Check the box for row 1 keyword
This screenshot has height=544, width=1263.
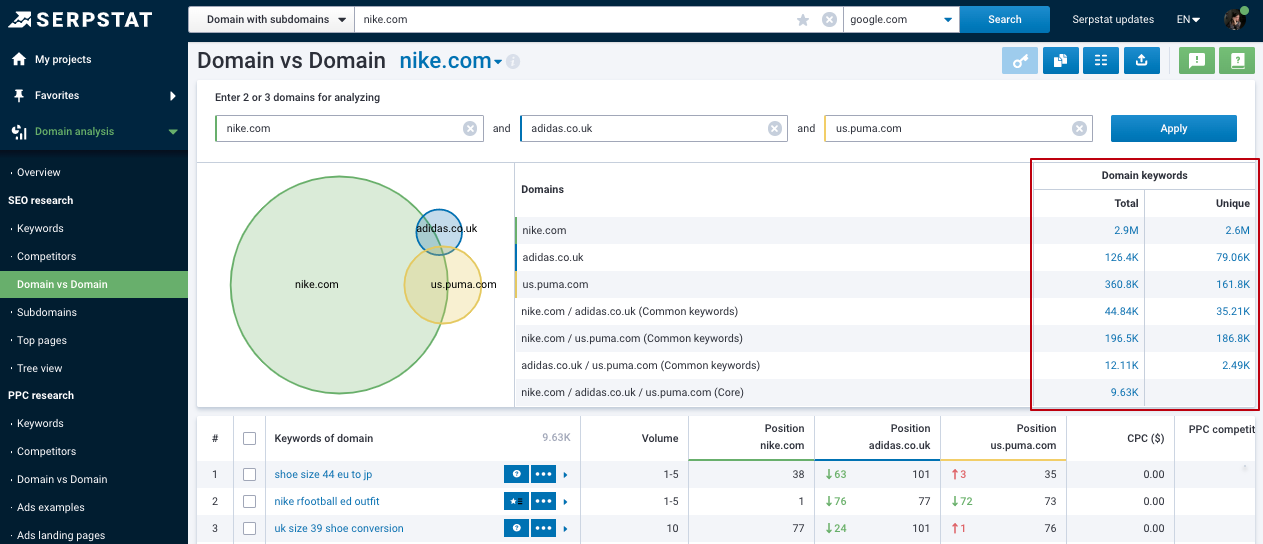[x=249, y=474]
